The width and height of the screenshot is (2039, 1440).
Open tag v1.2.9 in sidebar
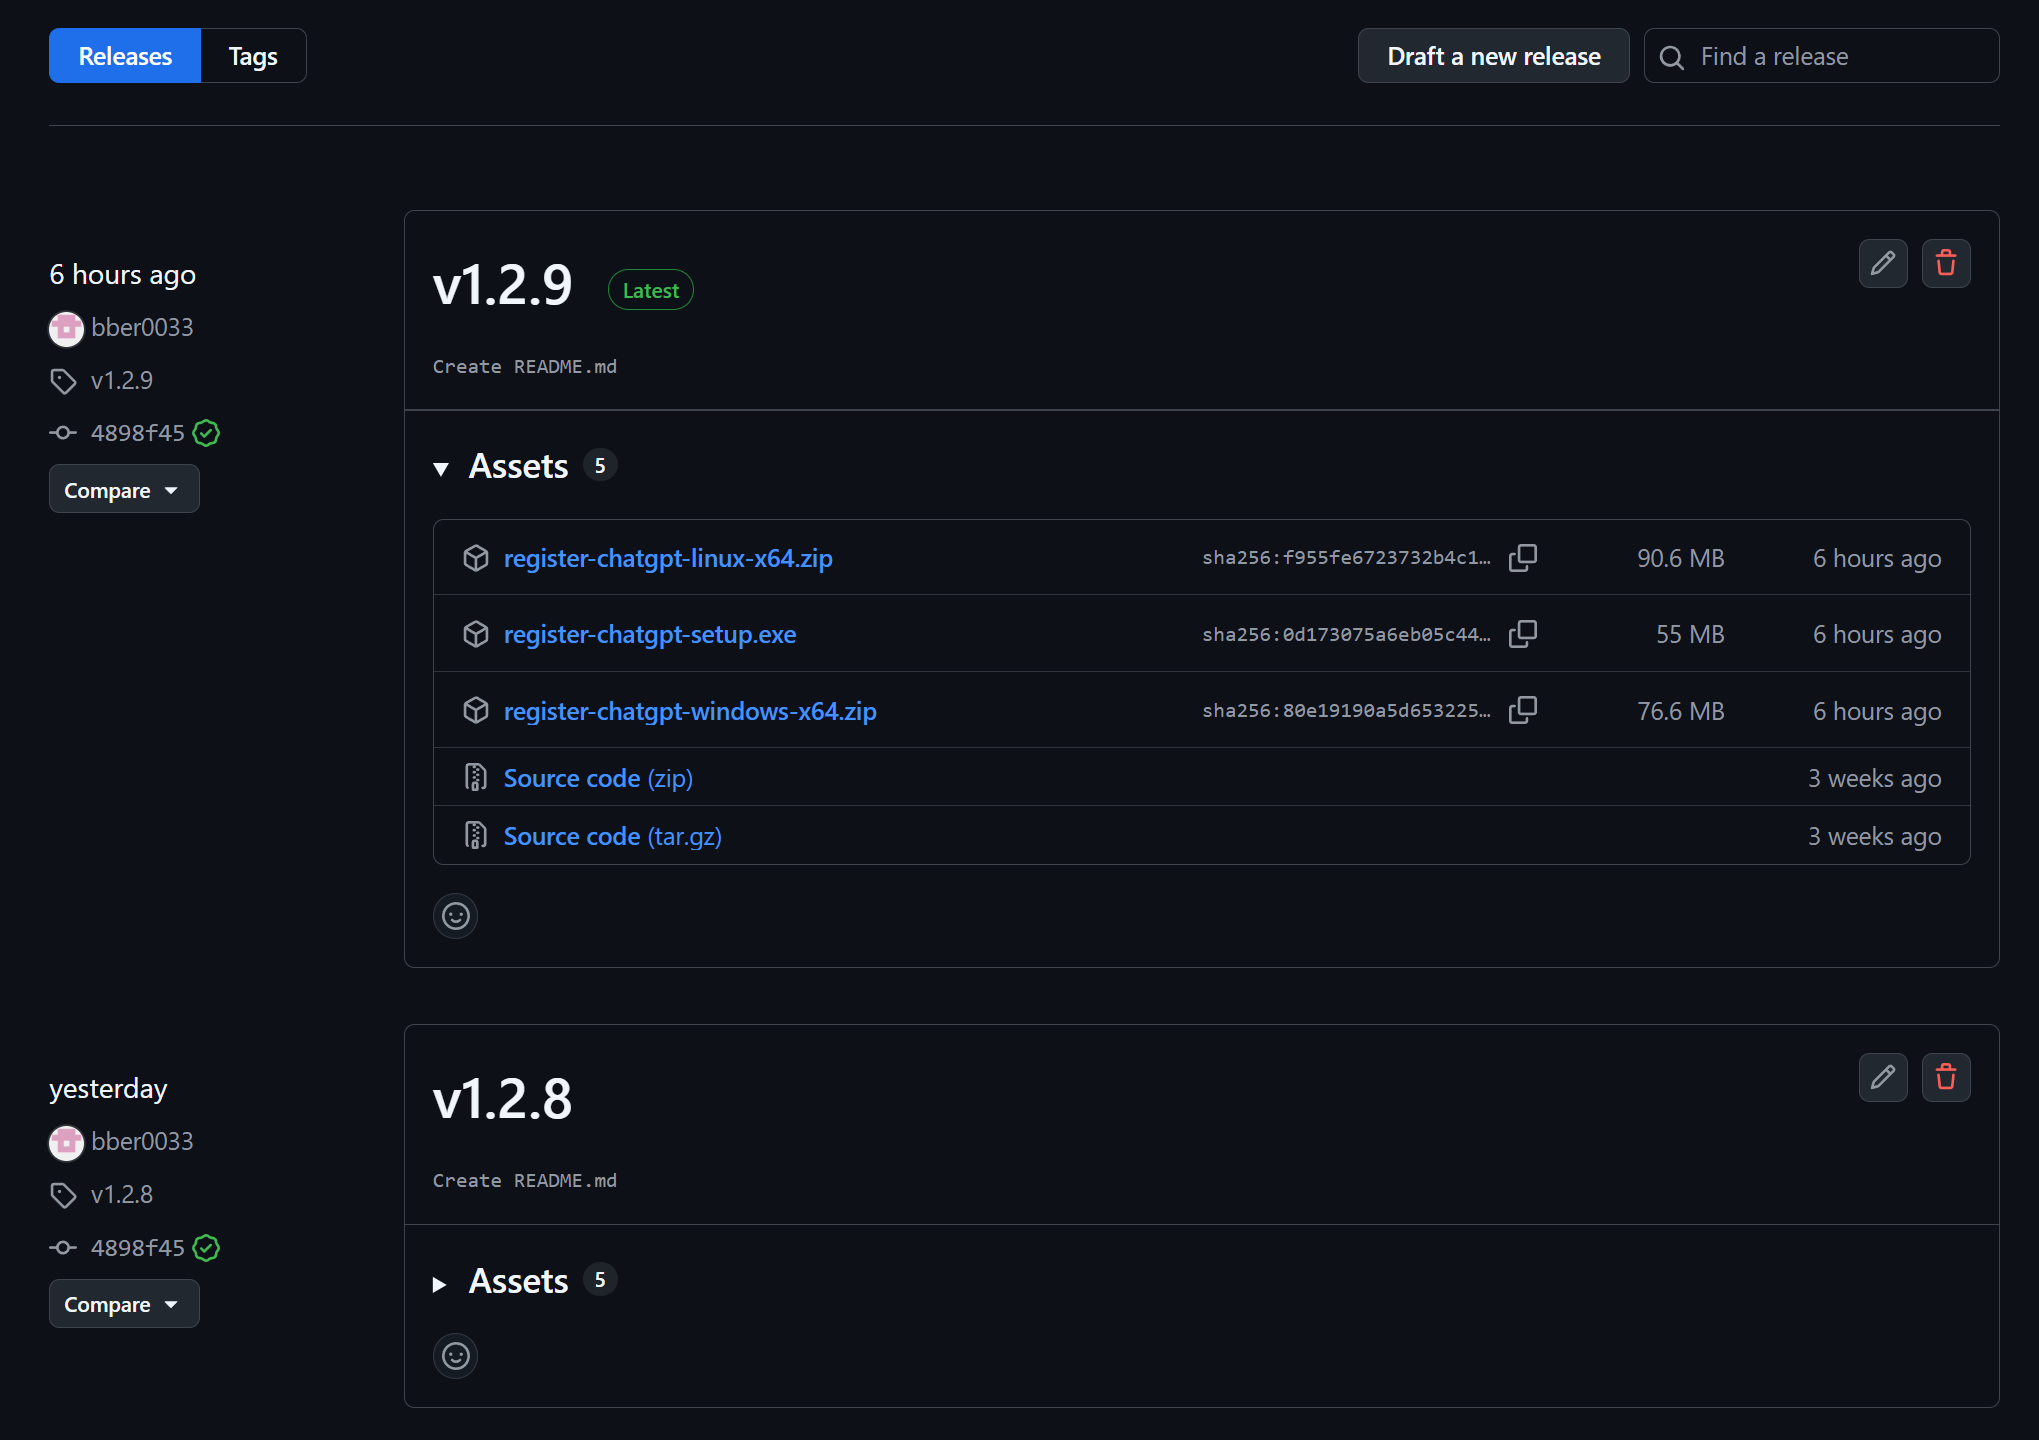pyautogui.click(x=122, y=381)
